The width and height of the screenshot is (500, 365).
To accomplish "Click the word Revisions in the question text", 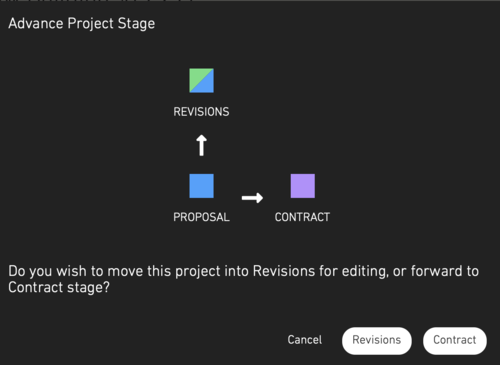I will [x=284, y=271].
